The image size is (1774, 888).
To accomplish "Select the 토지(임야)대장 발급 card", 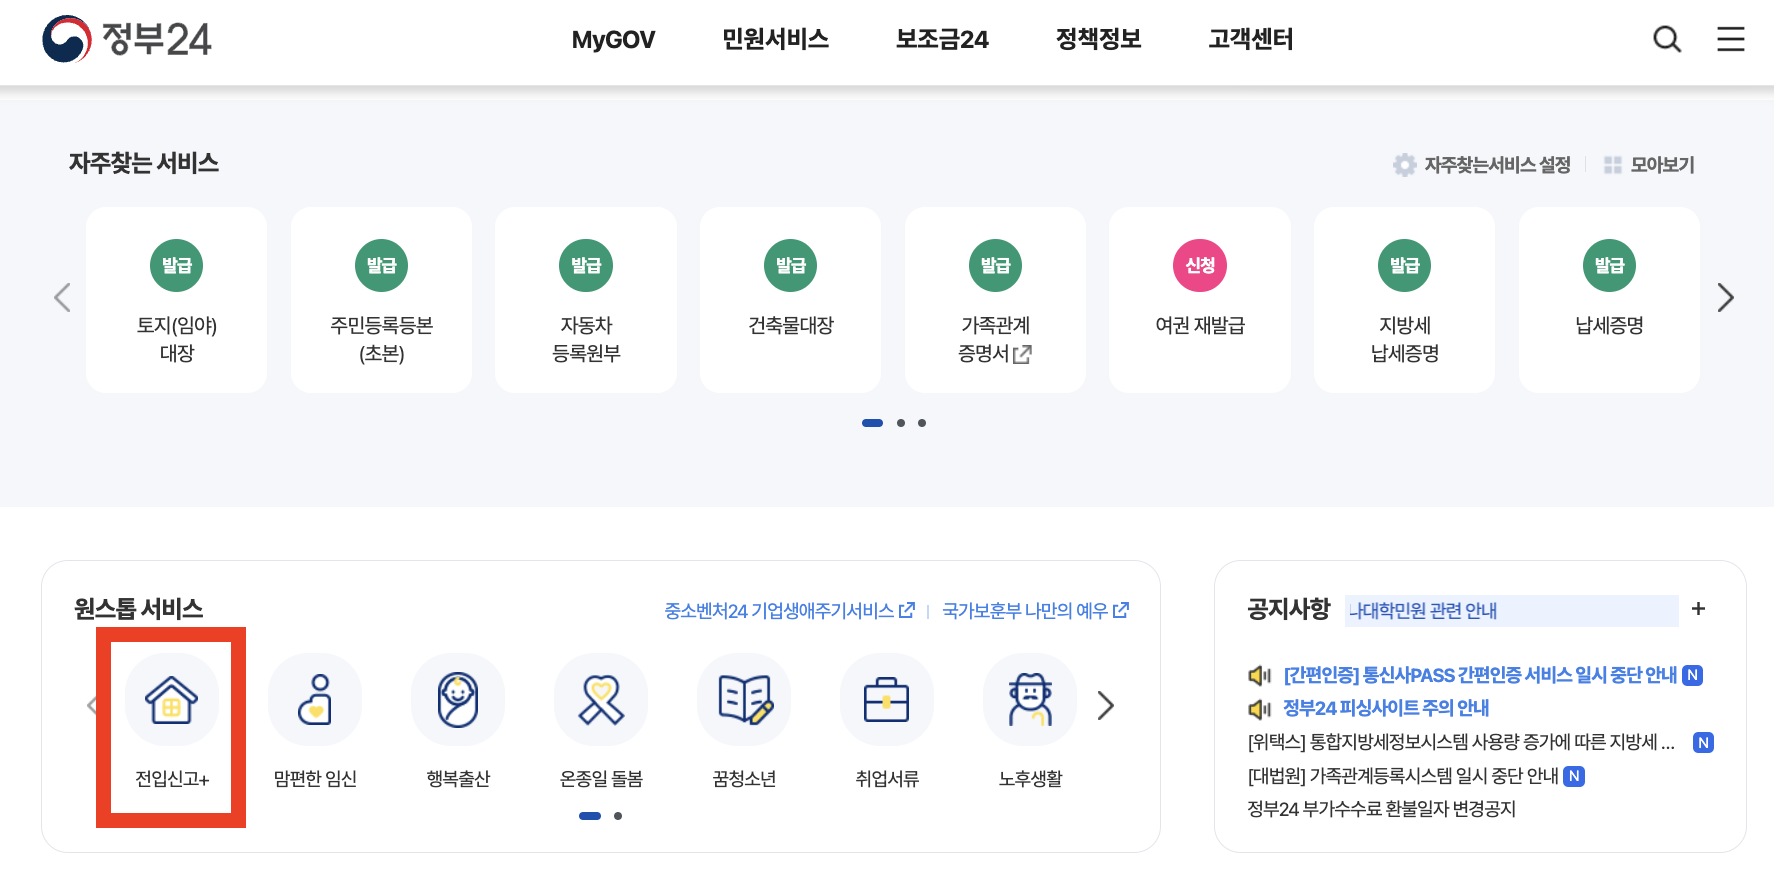I will [177, 300].
